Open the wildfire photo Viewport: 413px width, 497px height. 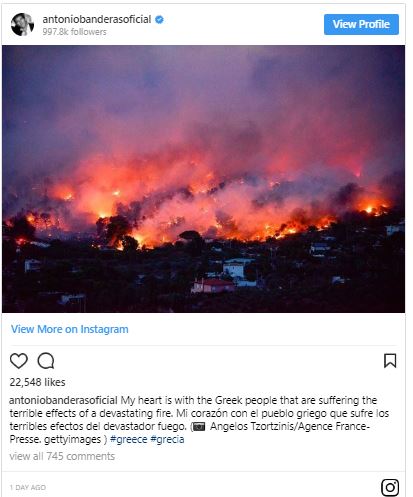click(x=203, y=179)
